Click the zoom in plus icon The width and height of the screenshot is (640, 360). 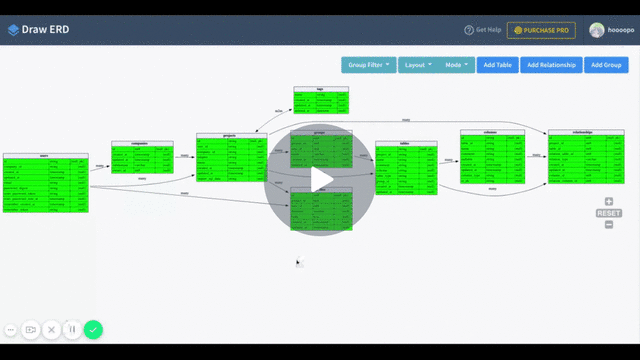click(609, 202)
